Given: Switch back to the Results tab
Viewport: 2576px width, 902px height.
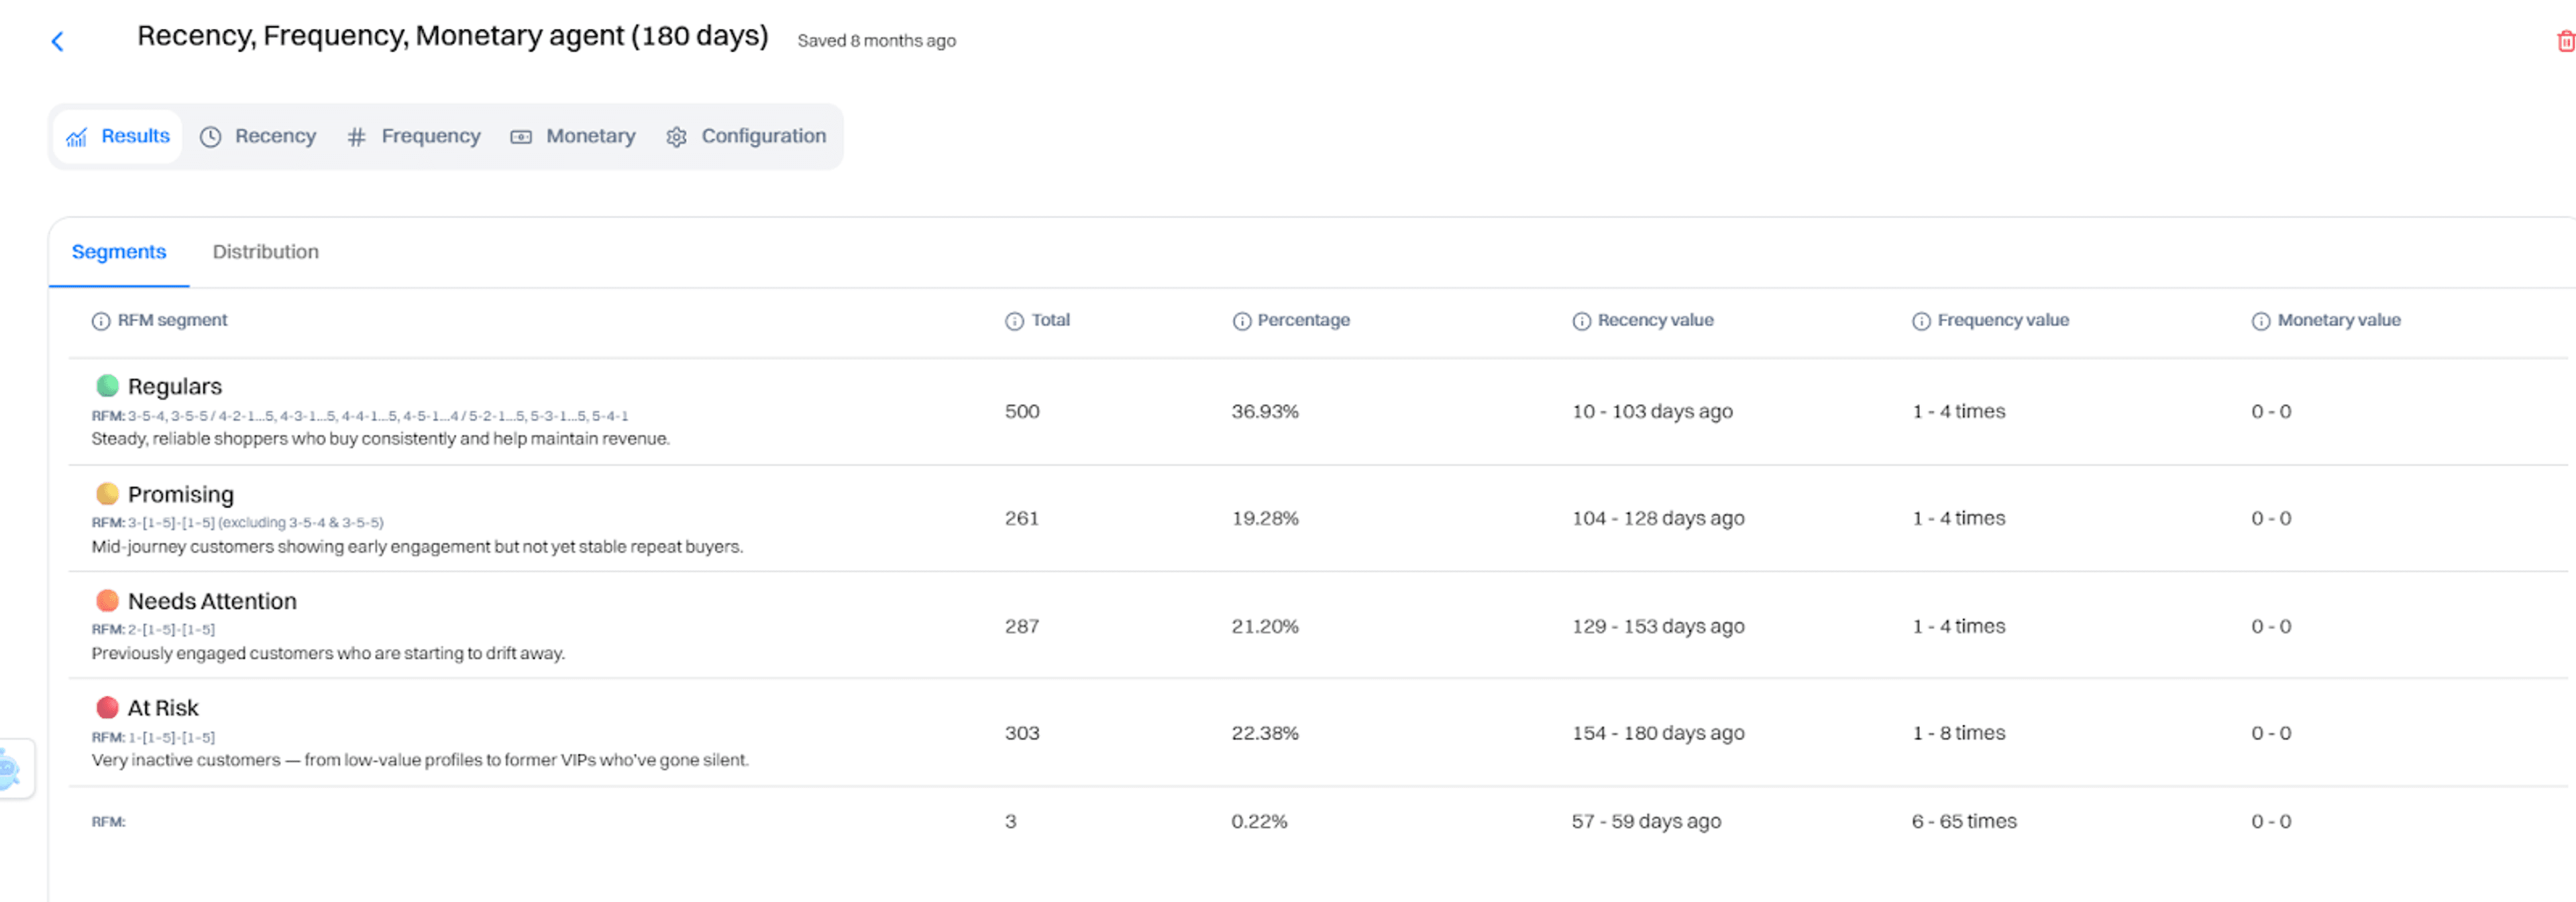Looking at the screenshot, I should [x=134, y=136].
